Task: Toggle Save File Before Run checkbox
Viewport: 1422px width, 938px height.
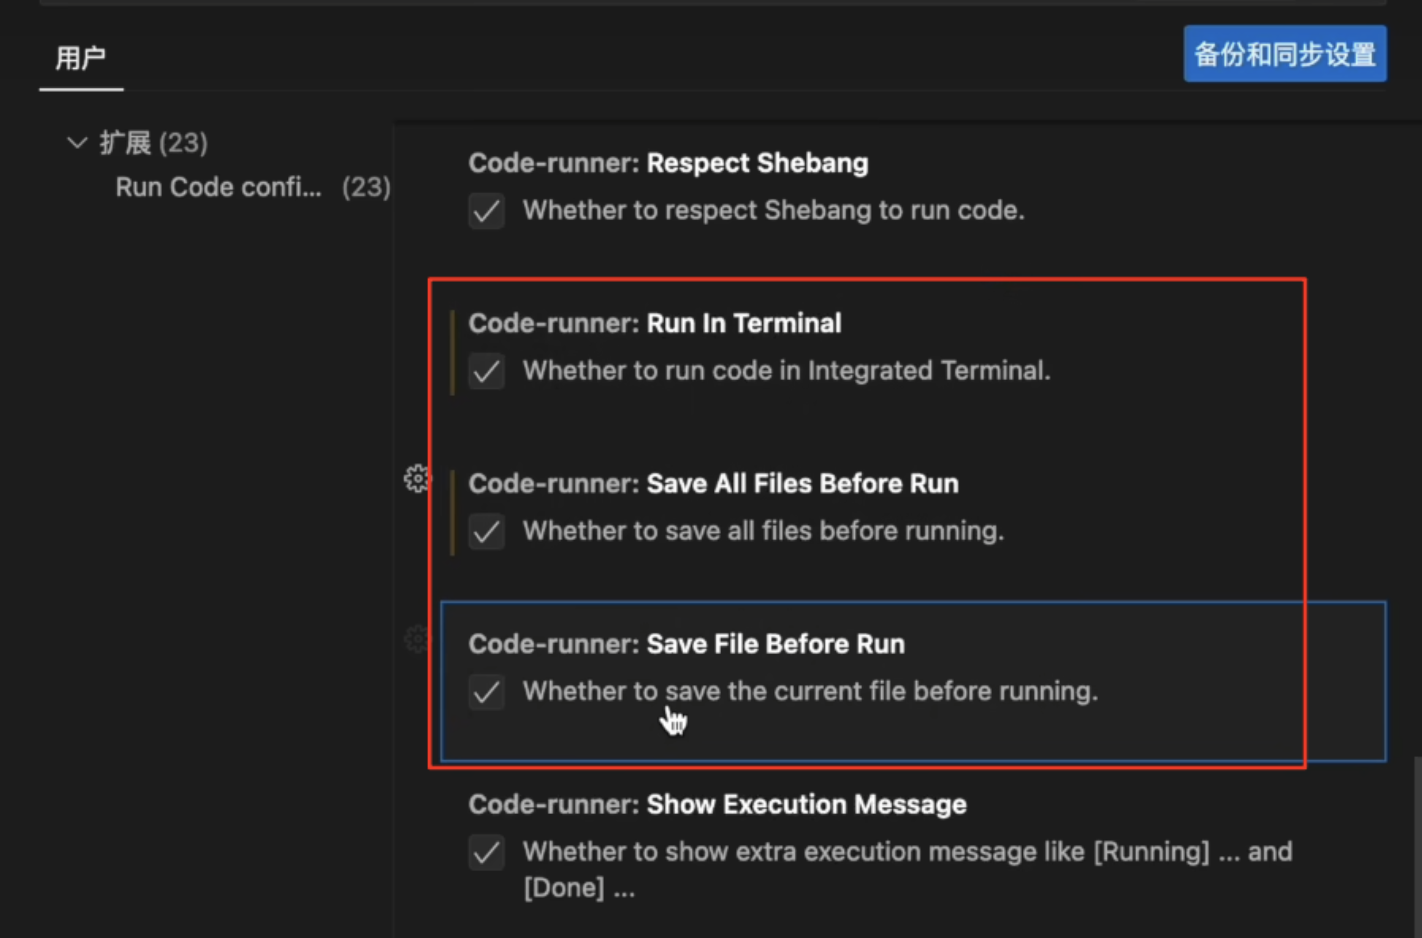Action: [487, 692]
